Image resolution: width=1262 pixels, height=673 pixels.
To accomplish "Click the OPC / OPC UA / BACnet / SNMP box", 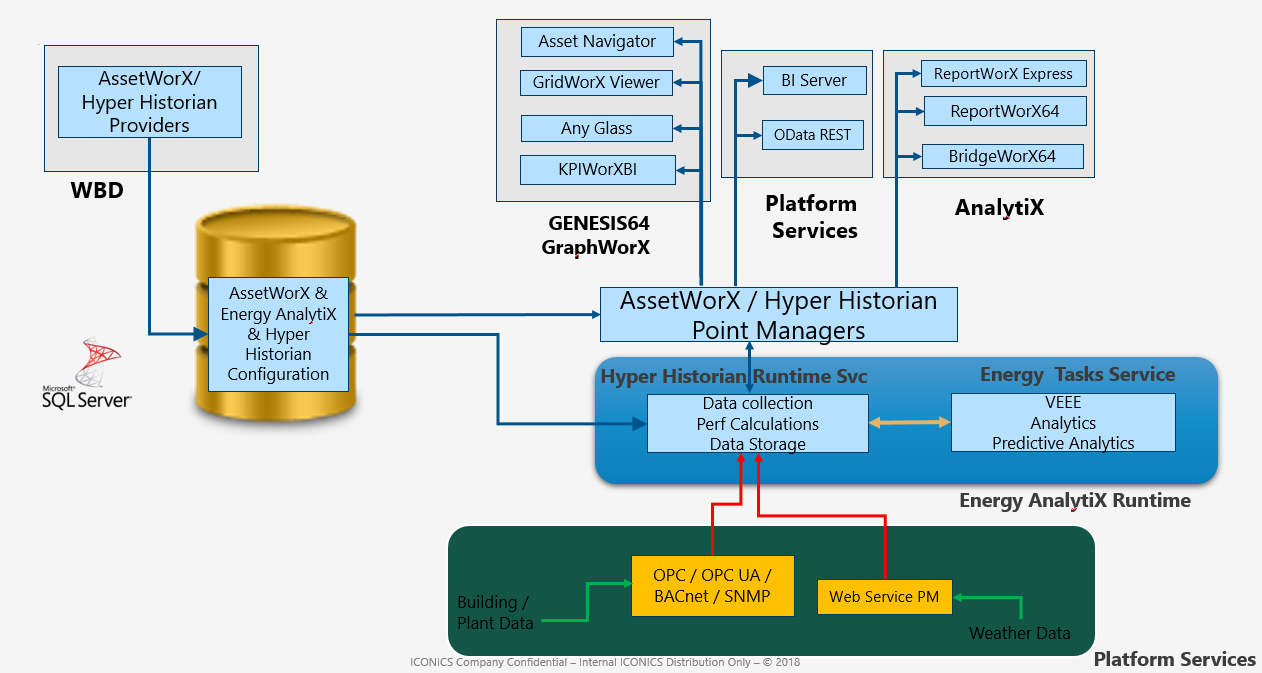I will [x=712, y=585].
